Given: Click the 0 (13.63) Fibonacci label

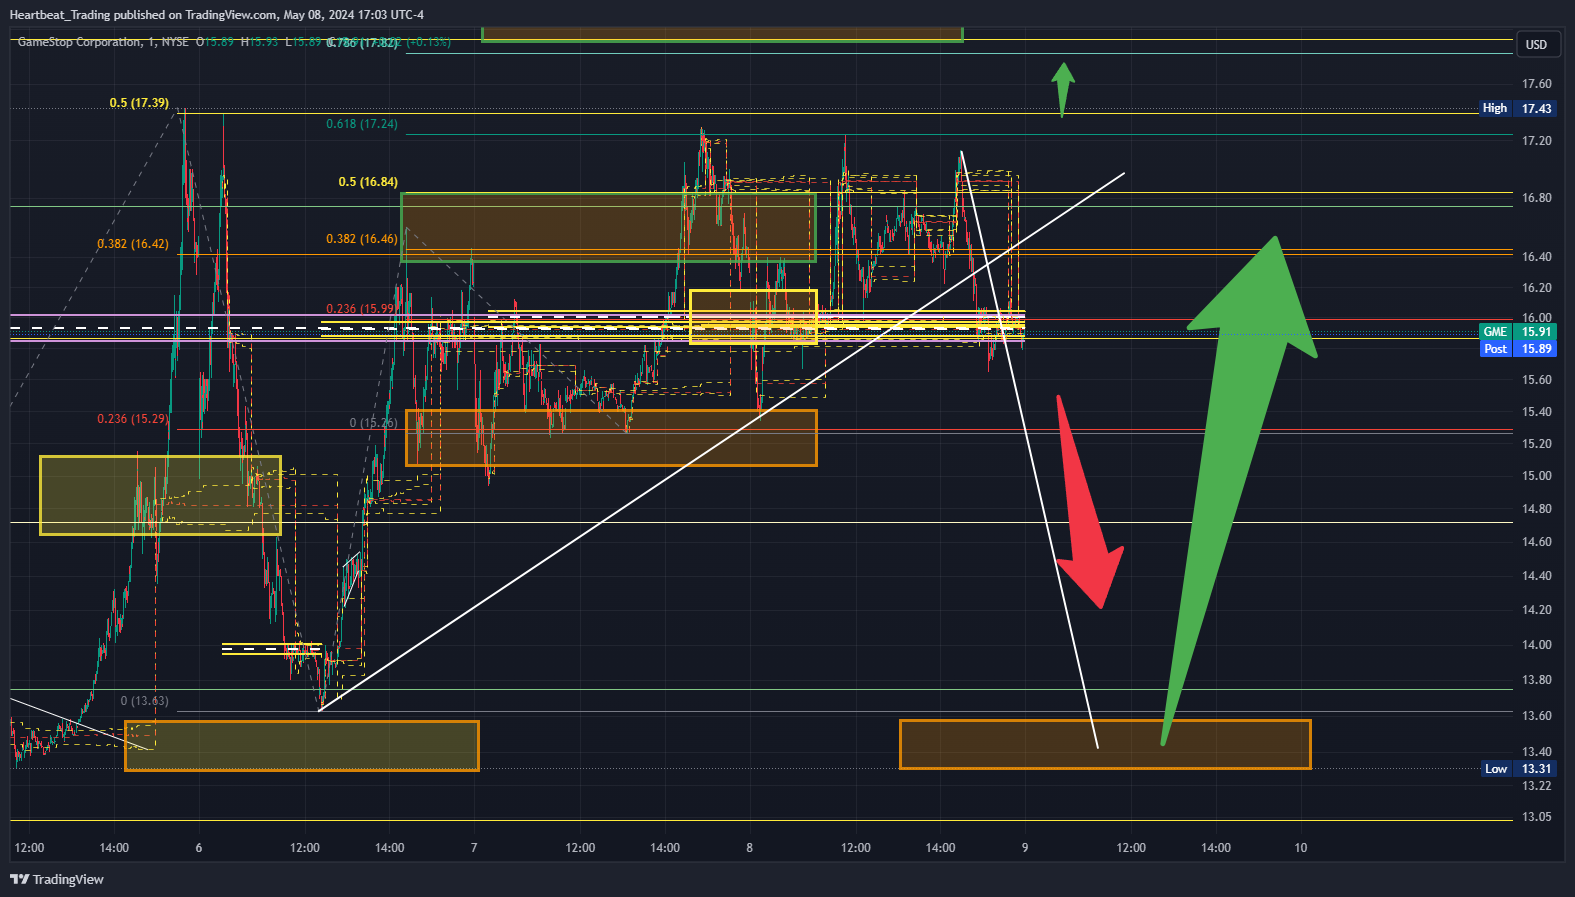Looking at the screenshot, I should click(145, 701).
